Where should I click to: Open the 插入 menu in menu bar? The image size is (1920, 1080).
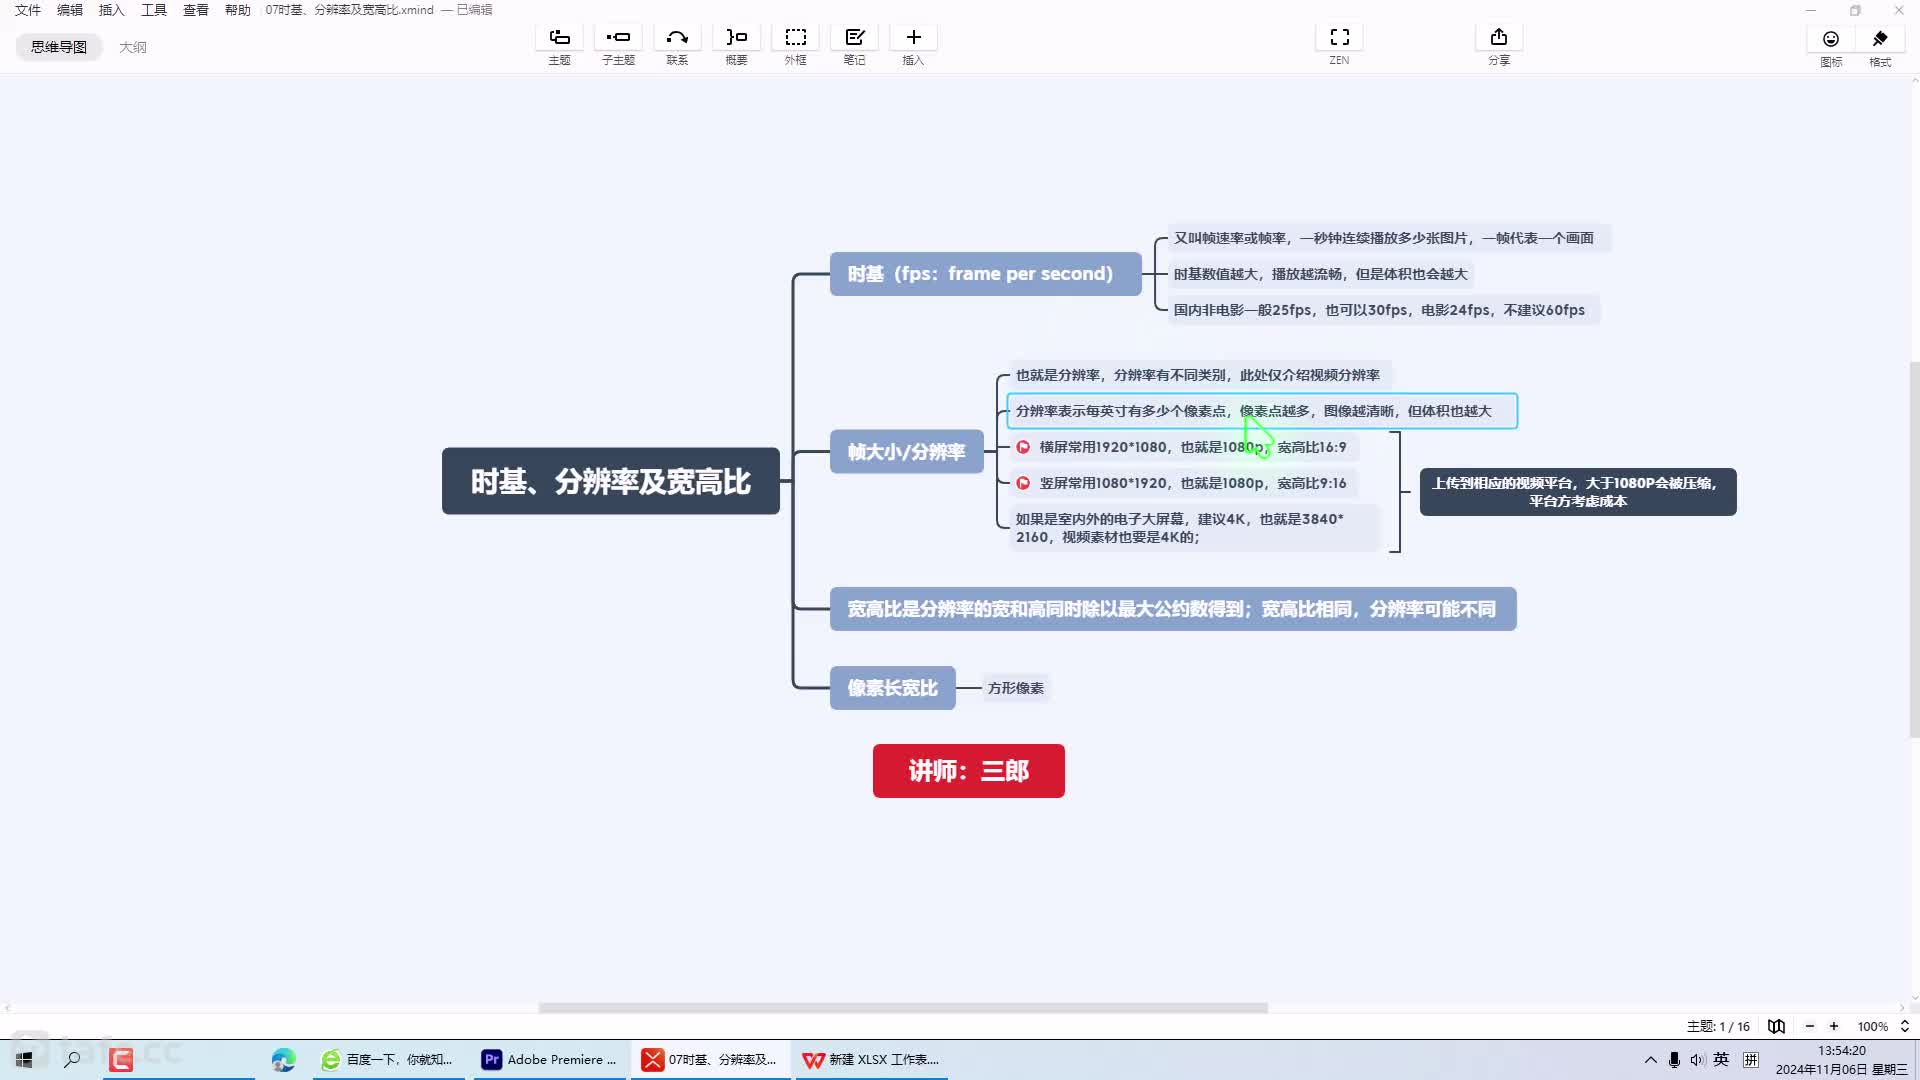pos(112,10)
